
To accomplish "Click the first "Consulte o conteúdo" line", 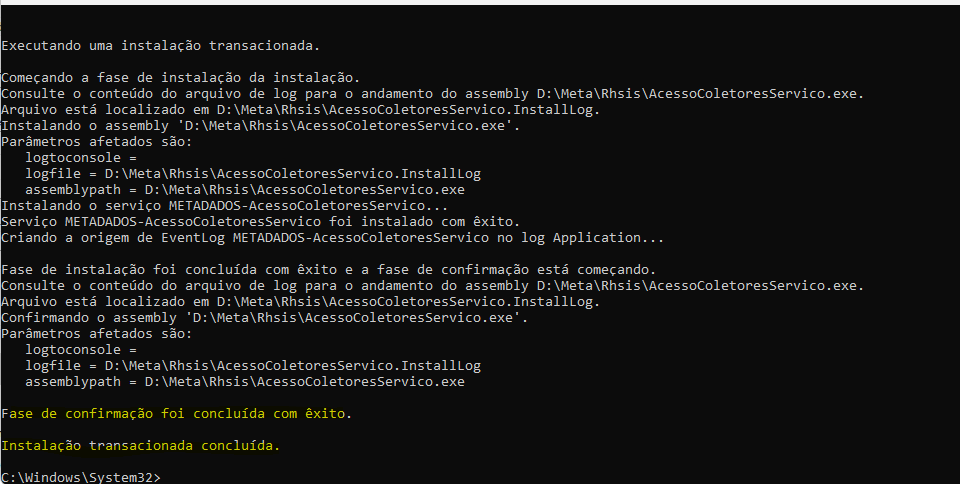I will point(432,93).
